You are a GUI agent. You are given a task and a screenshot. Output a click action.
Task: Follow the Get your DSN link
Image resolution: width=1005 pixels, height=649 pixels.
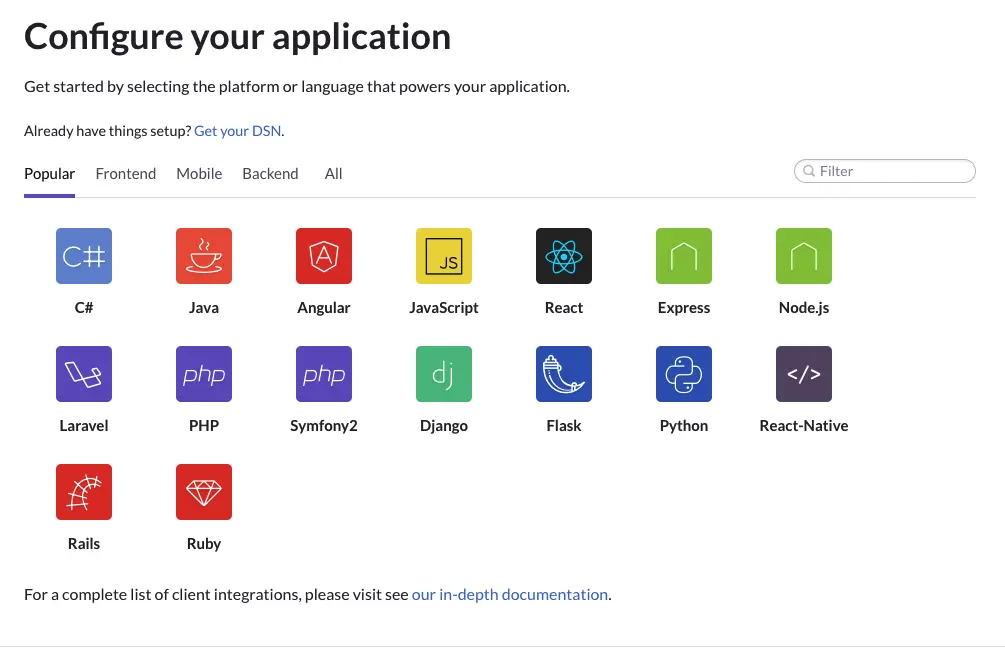pos(238,131)
